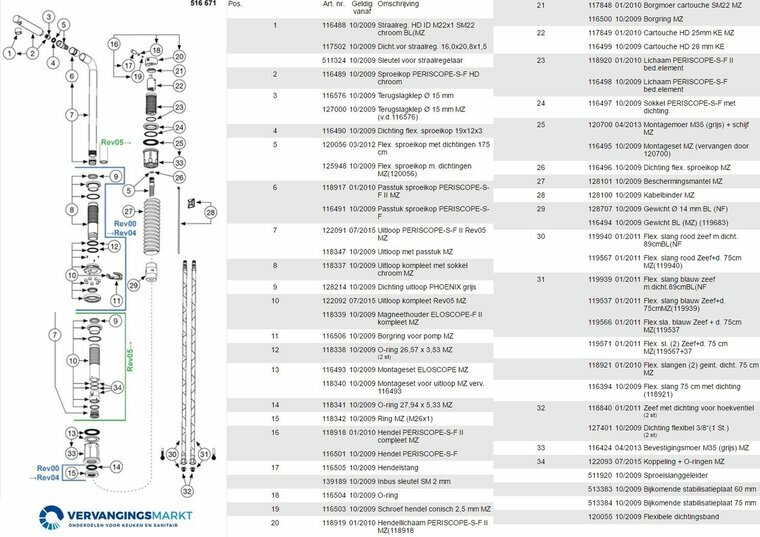This screenshot has height=537, width=760.
Task: Select callout 32 below the flex hoses
Action: (188, 491)
